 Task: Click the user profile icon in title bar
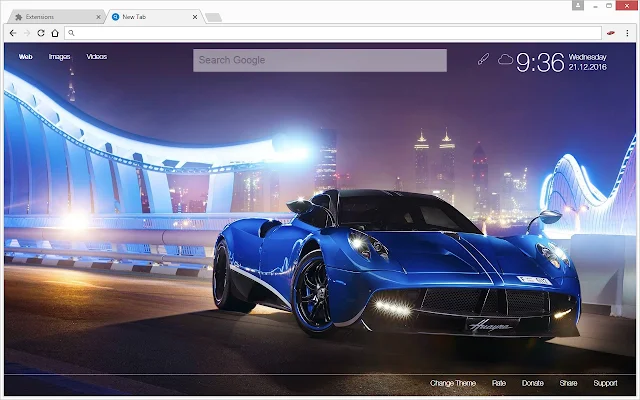click(x=578, y=5)
